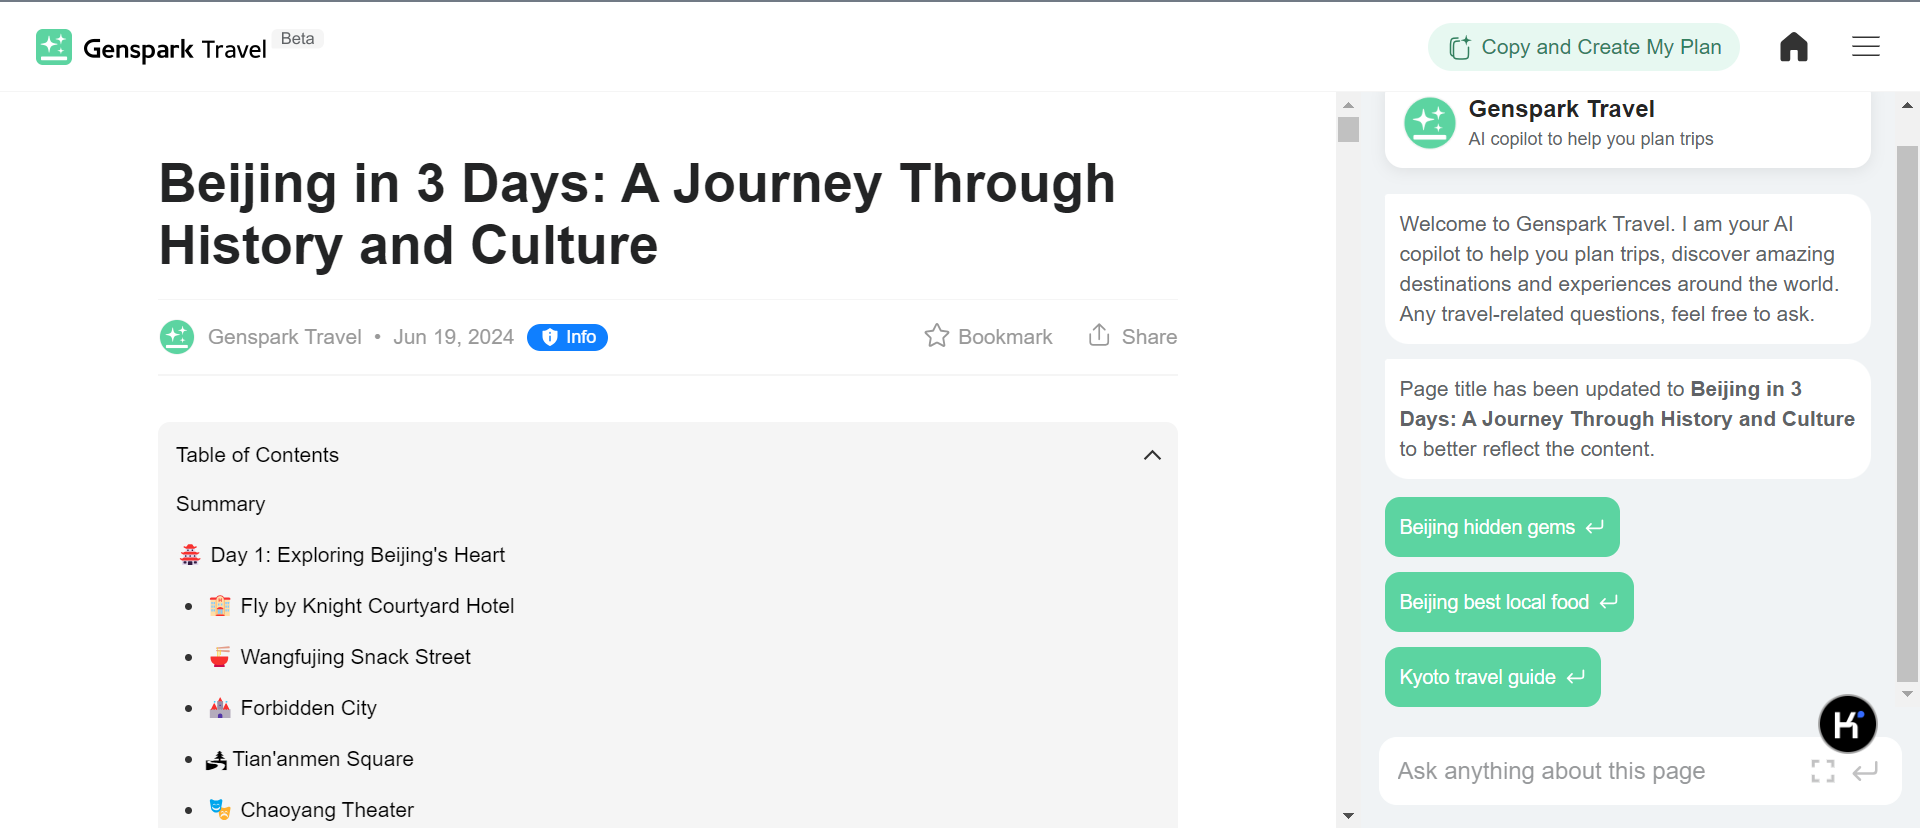Jump to Summary in contents
1920x828 pixels.
[x=221, y=504]
